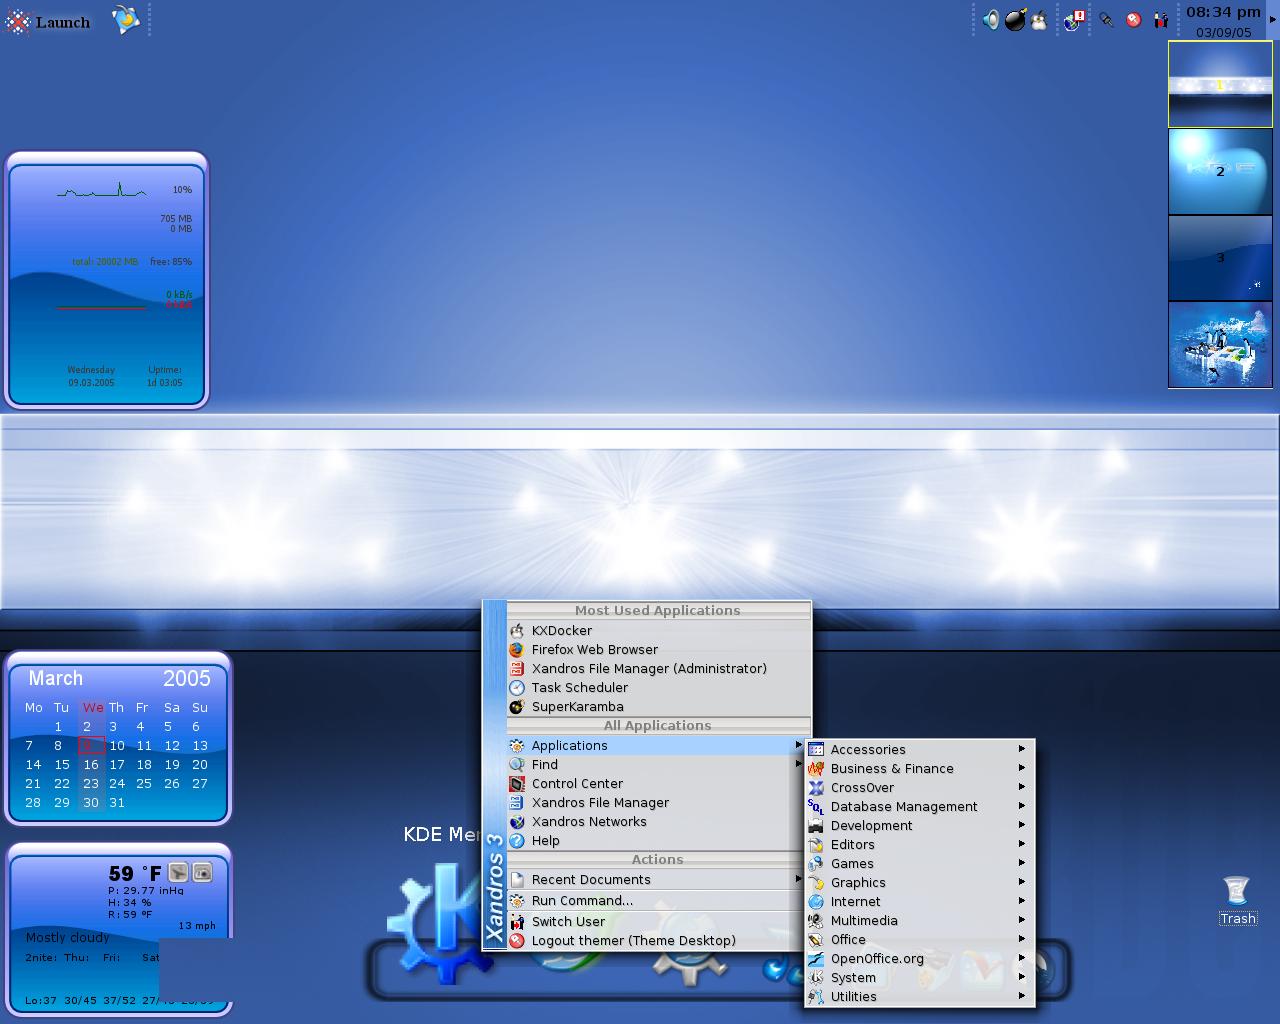Expand the Database Management submenu
The image size is (1280, 1024).
(919, 807)
